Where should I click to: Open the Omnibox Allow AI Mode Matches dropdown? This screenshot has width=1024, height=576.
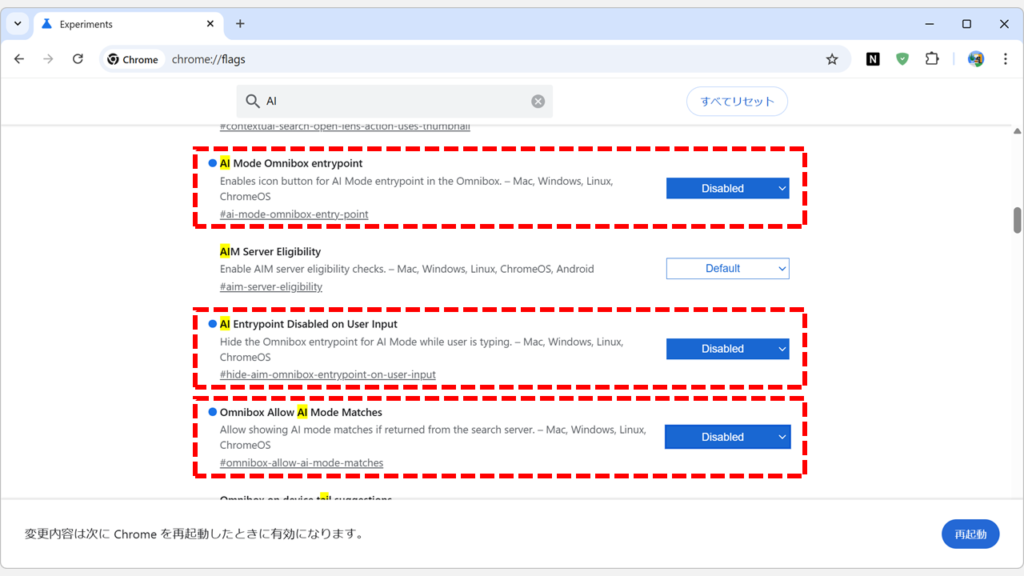coord(727,436)
